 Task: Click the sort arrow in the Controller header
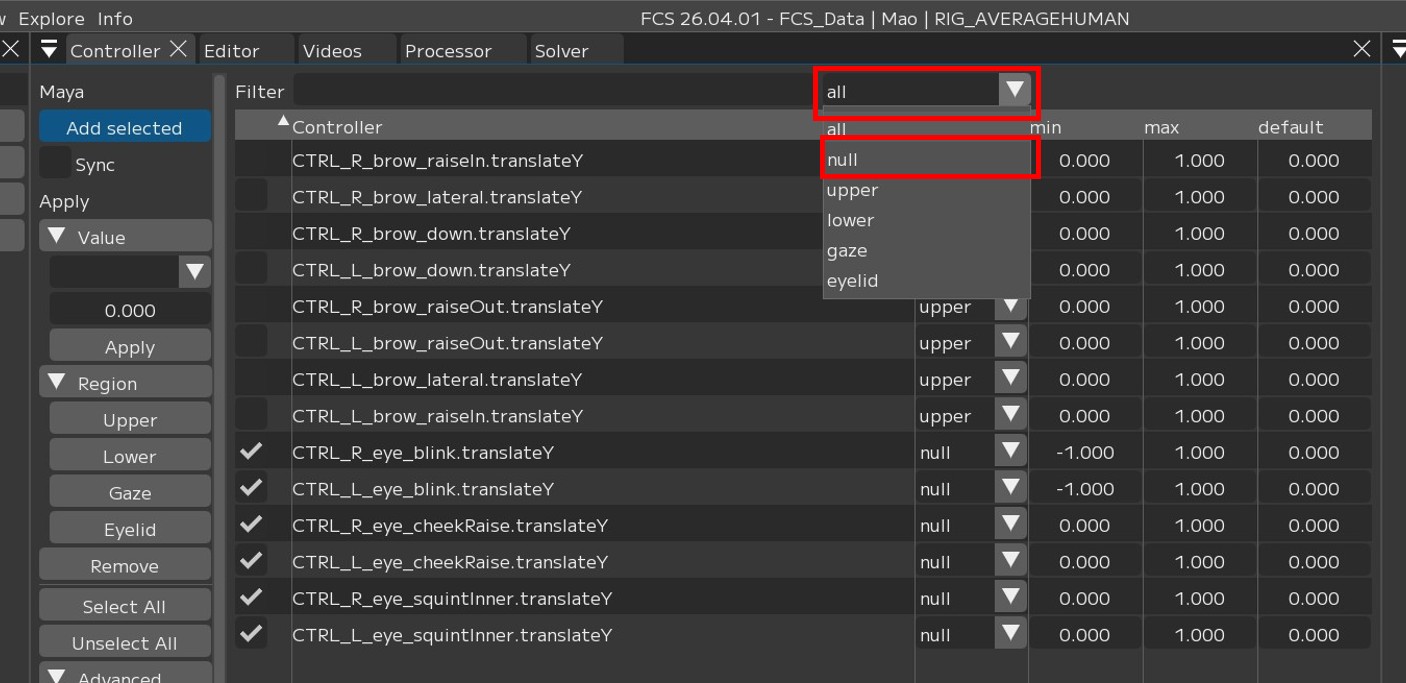click(283, 121)
